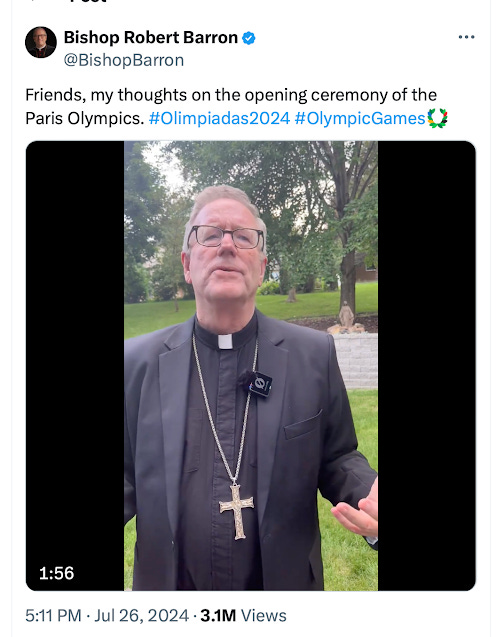Screen dimensions: 504x637
Task: View the 3.1M Views count
Action: (243, 615)
